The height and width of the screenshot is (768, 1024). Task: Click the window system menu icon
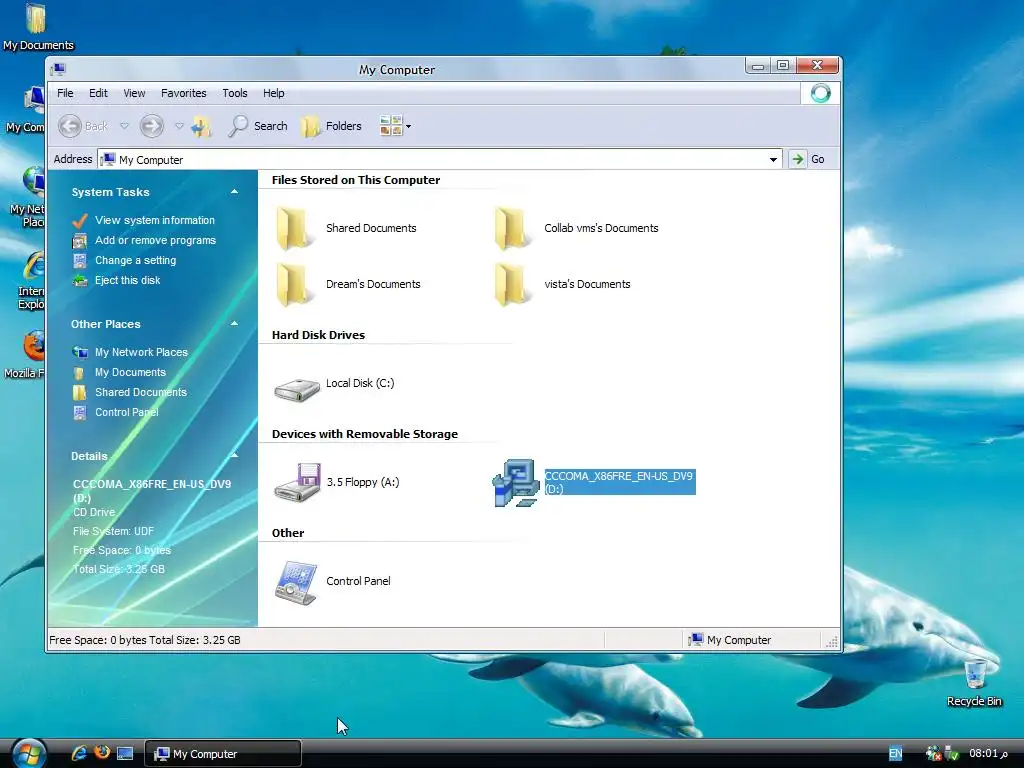tap(58, 69)
